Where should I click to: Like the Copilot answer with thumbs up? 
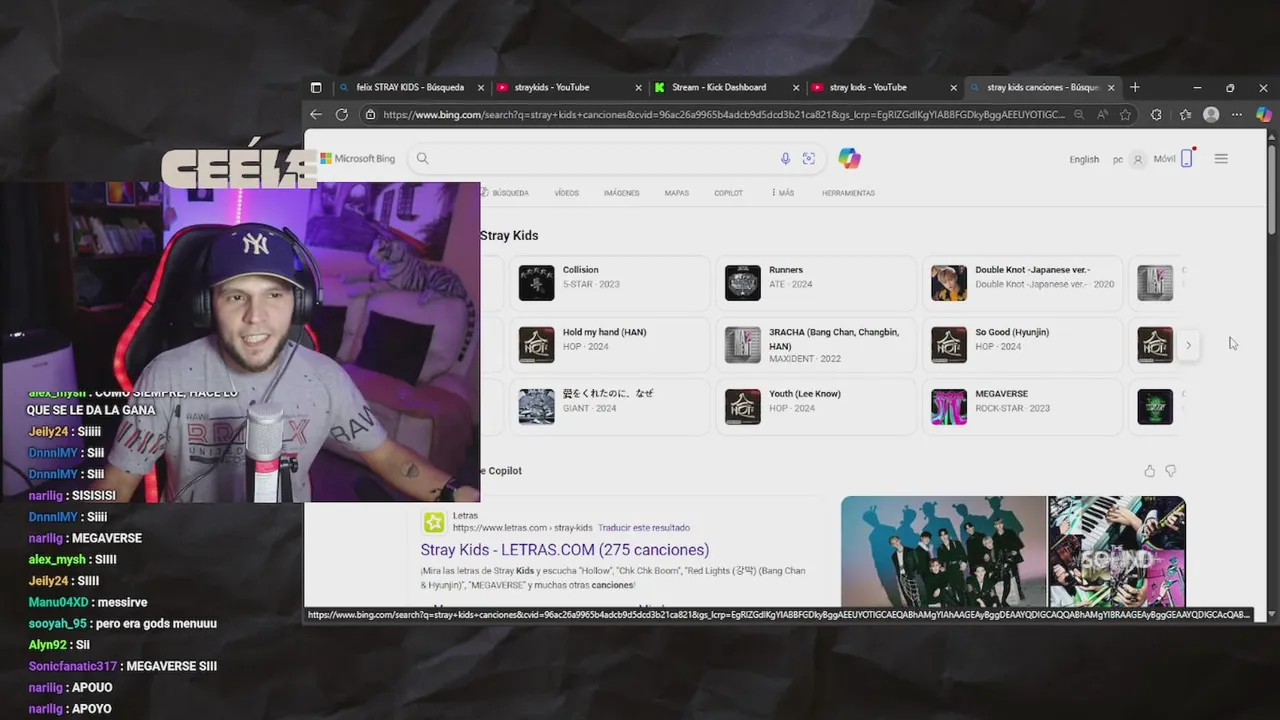click(1149, 471)
